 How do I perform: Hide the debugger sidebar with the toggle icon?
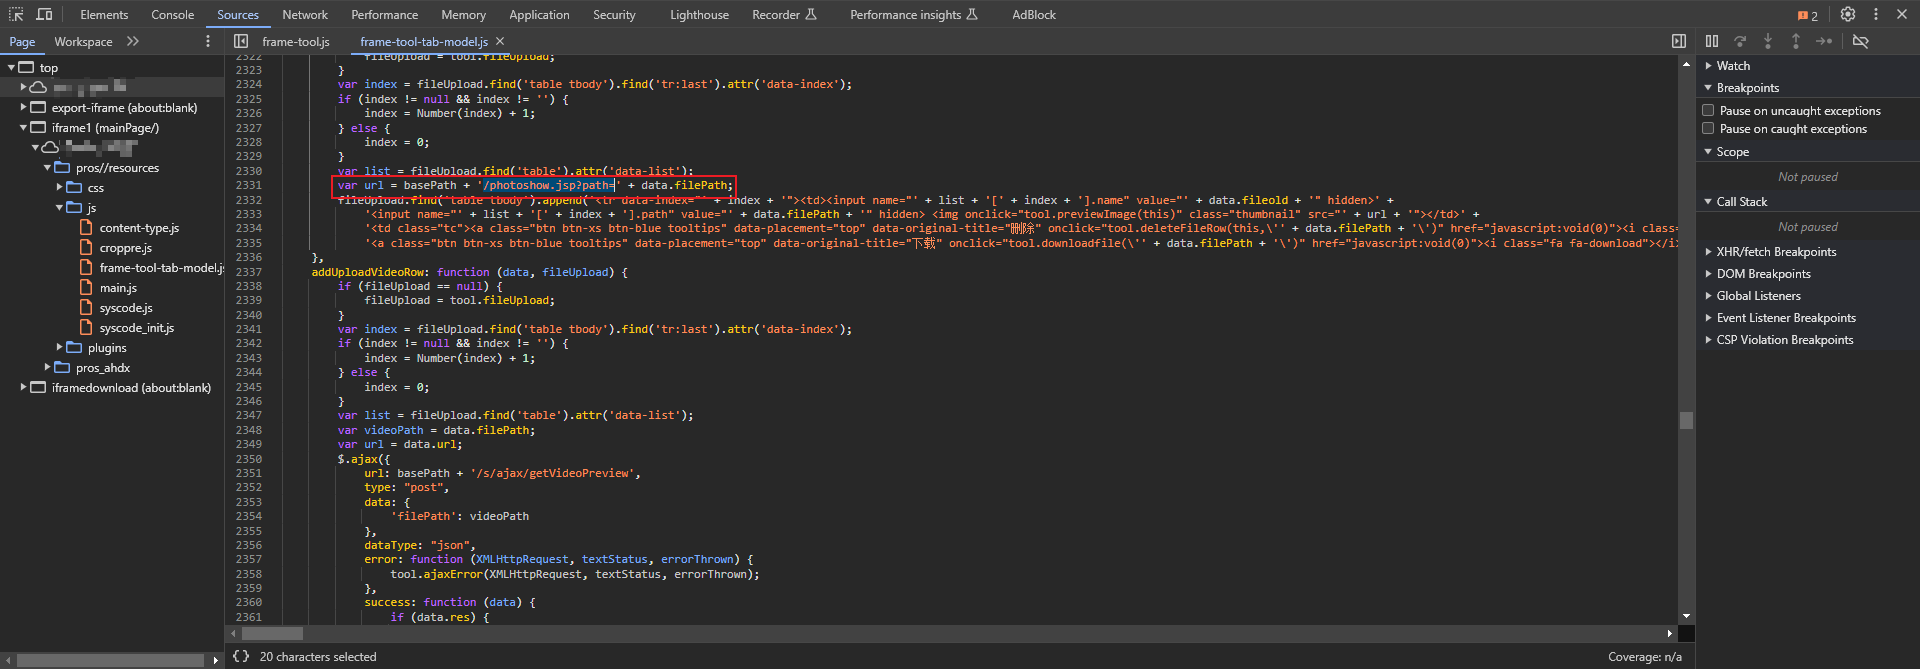pyautogui.click(x=1679, y=41)
